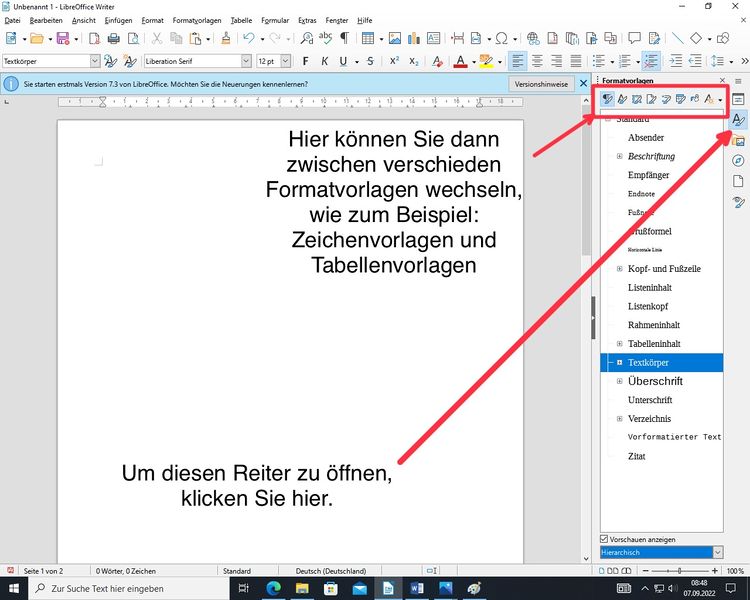This screenshot has height=600, width=750.
Task: Center align the paragraph
Action: [x=537, y=61]
